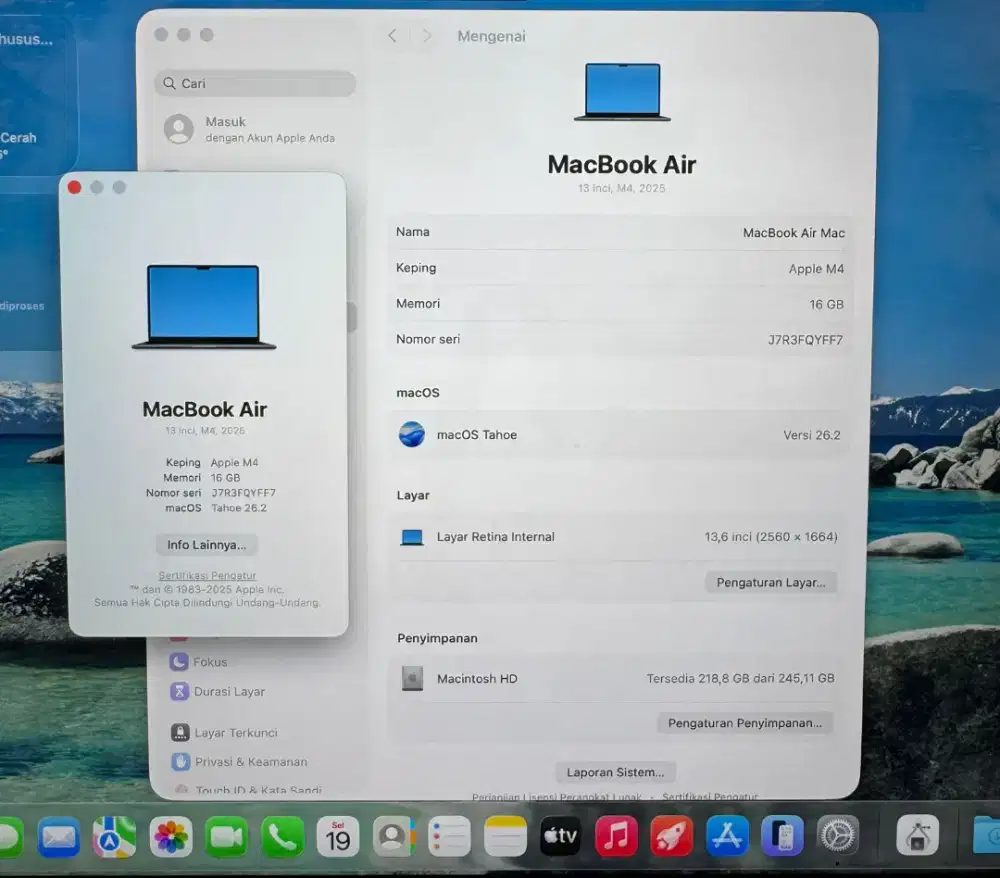Click the Durasi Layar hourglass icon
The height and width of the screenshot is (878, 1000).
tap(179, 691)
